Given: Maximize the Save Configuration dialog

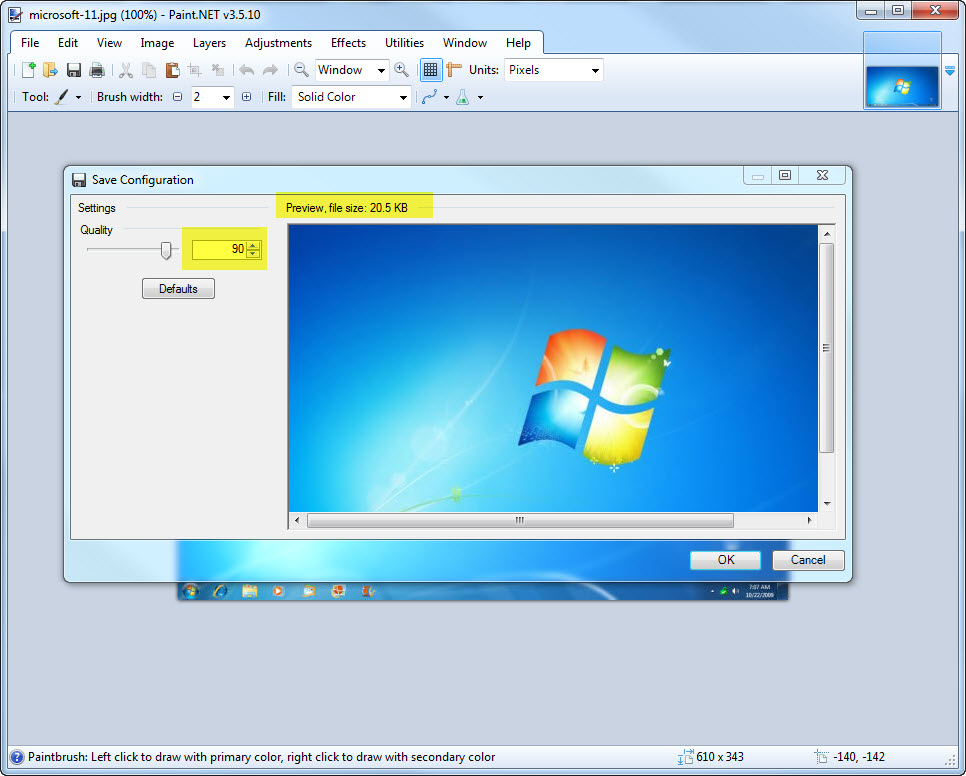Looking at the screenshot, I should pos(785,176).
